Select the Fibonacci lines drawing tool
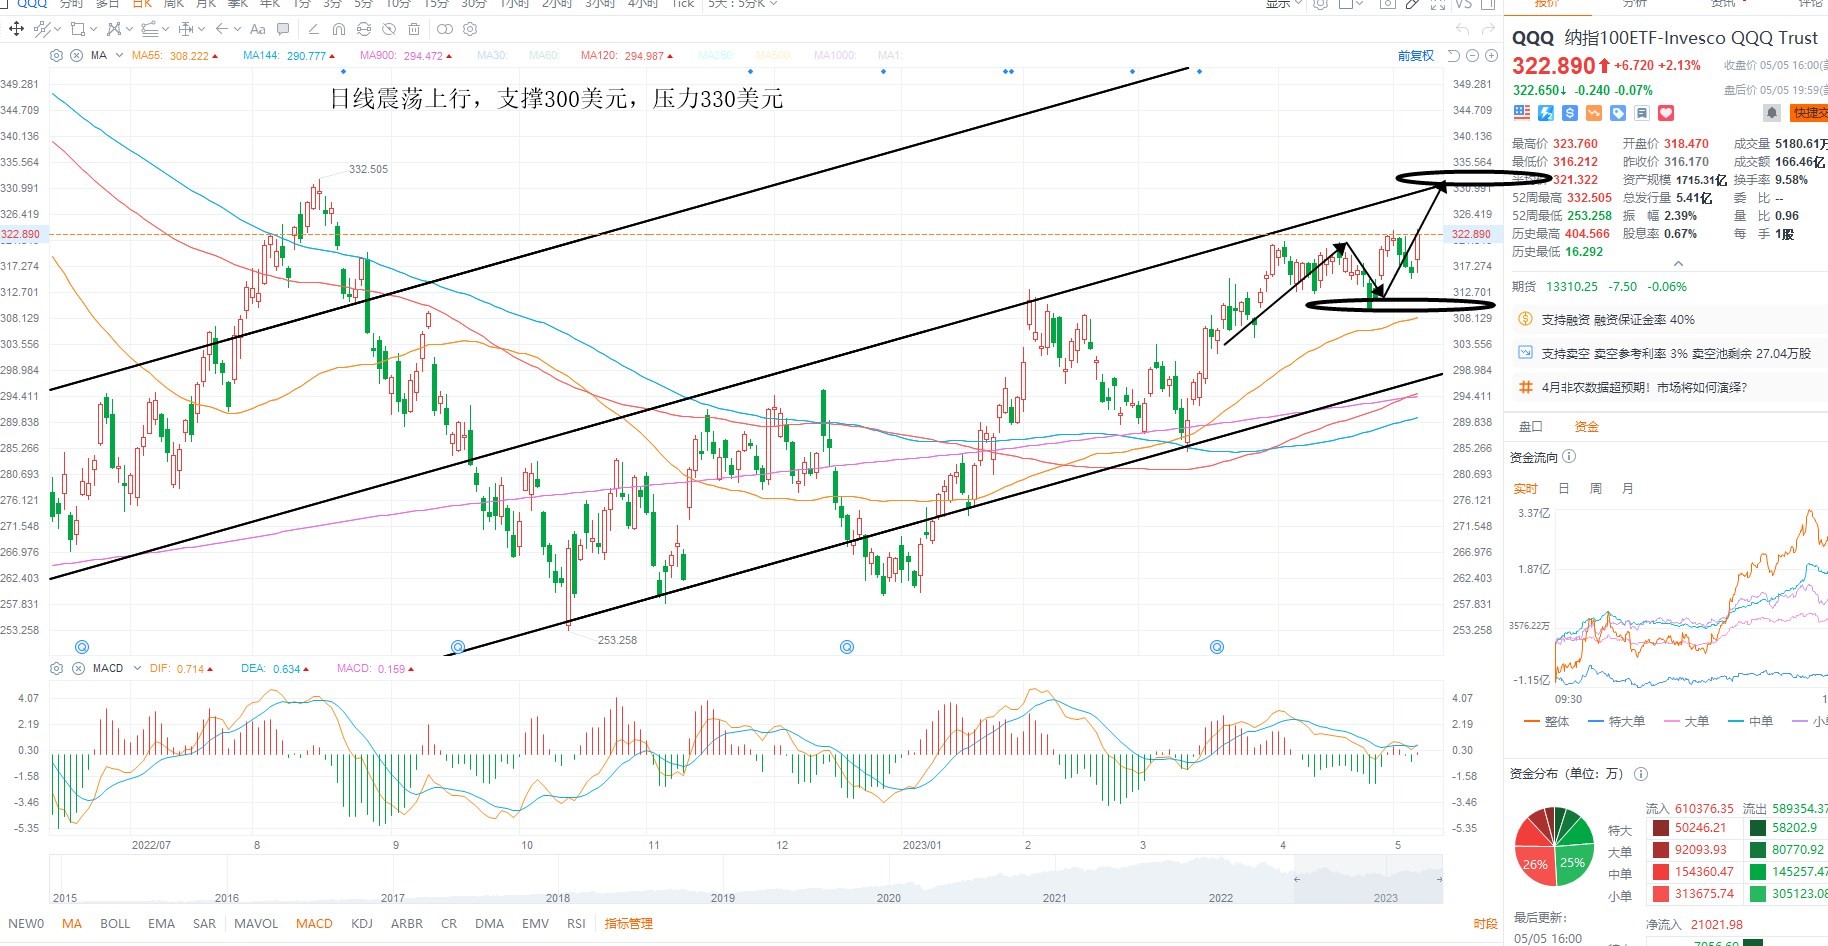The image size is (1828, 946). [149, 29]
